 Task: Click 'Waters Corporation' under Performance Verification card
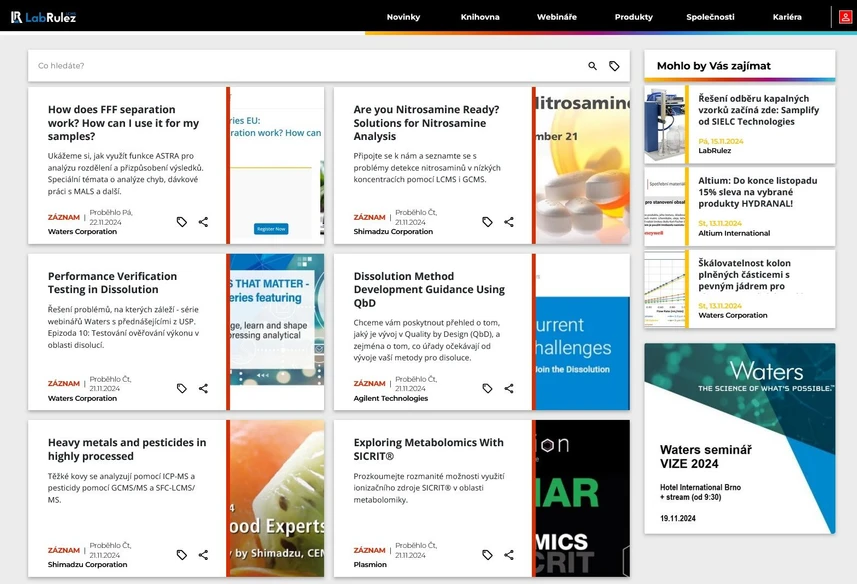pos(83,398)
